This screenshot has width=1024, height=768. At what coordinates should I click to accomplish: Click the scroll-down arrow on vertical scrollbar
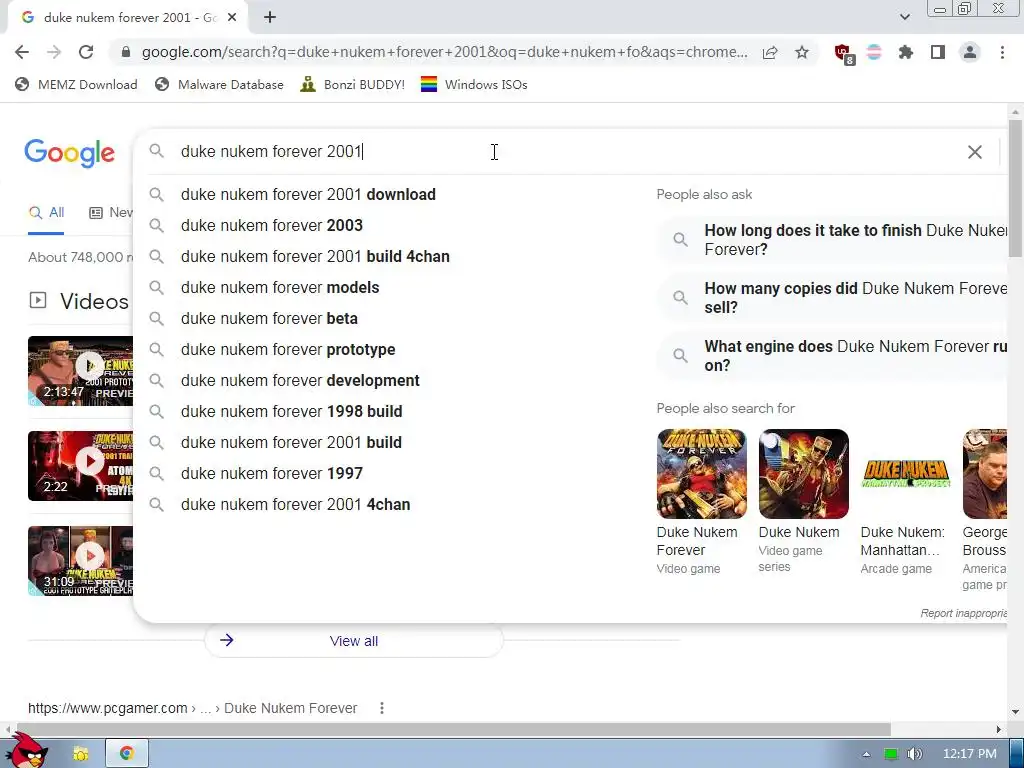[x=1014, y=712]
